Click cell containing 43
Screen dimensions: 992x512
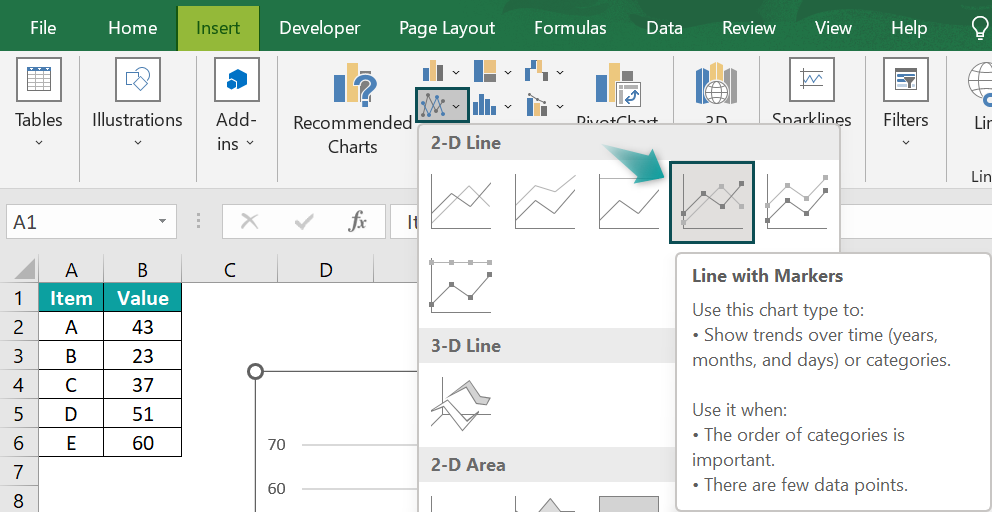142,327
